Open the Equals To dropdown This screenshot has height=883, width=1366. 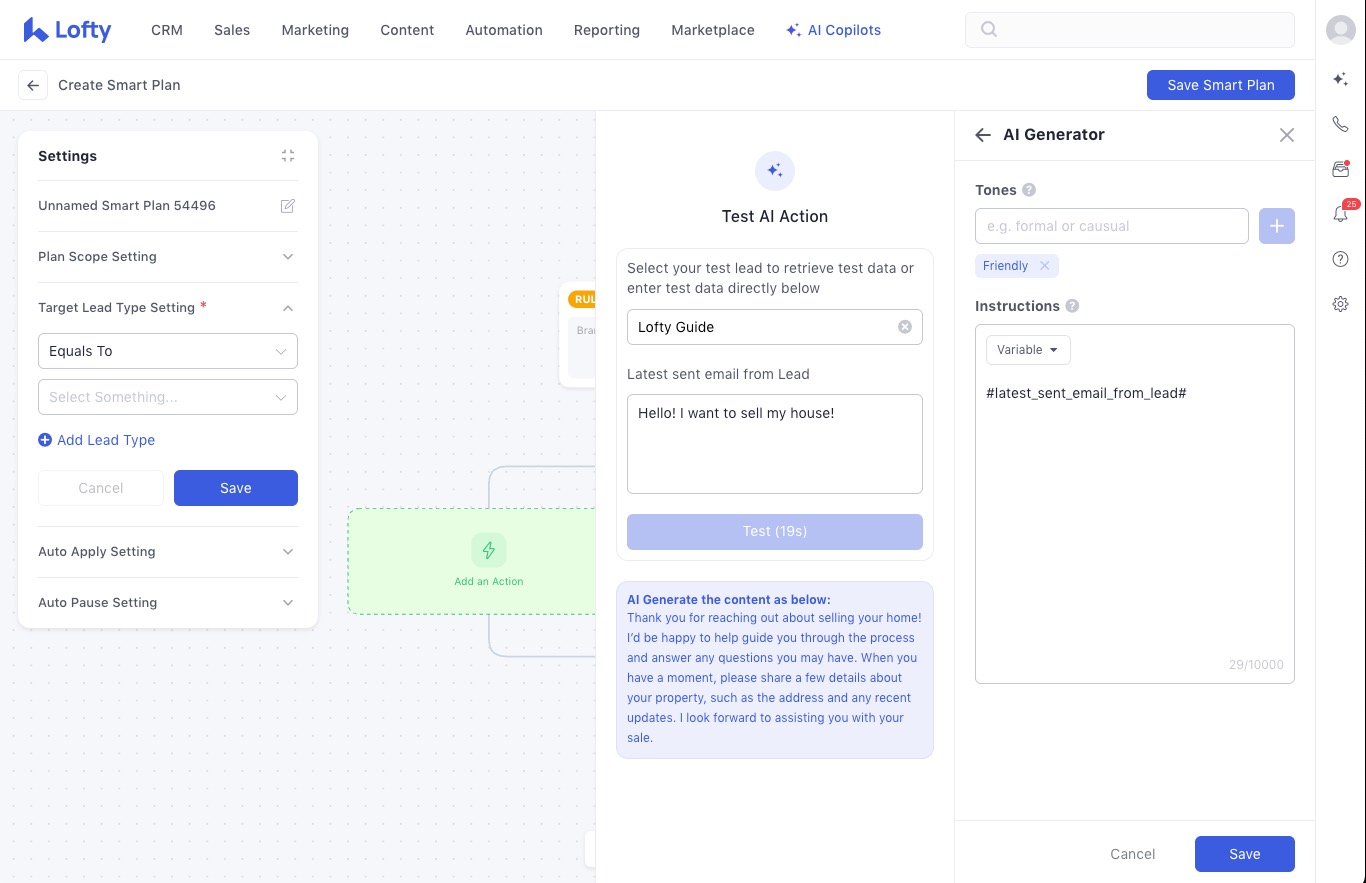(167, 351)
